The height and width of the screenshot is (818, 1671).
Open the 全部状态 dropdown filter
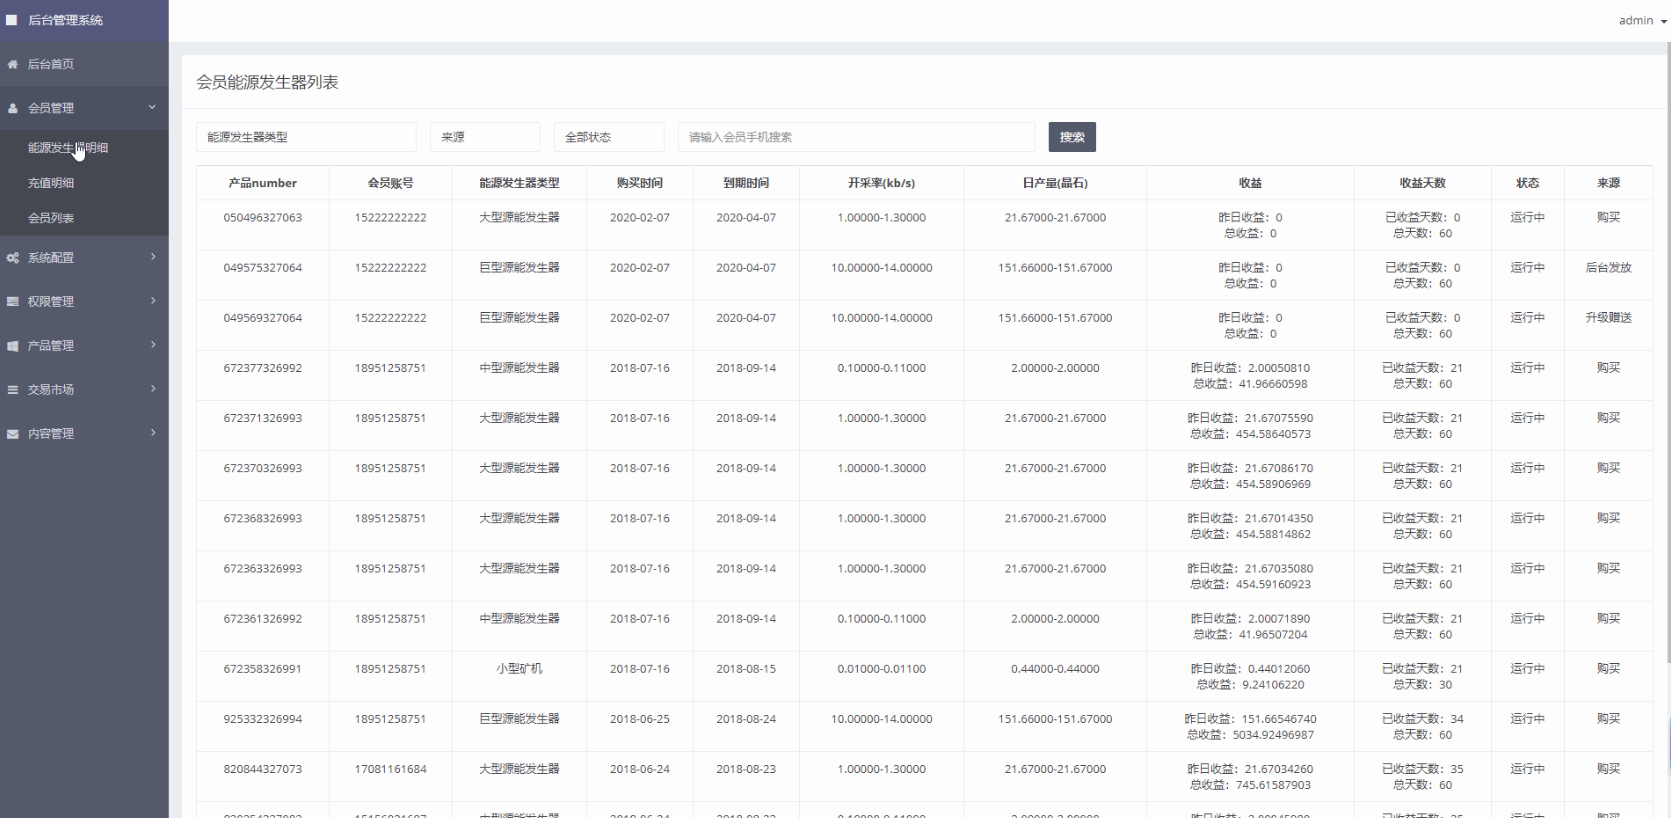(x=609, y=137)
